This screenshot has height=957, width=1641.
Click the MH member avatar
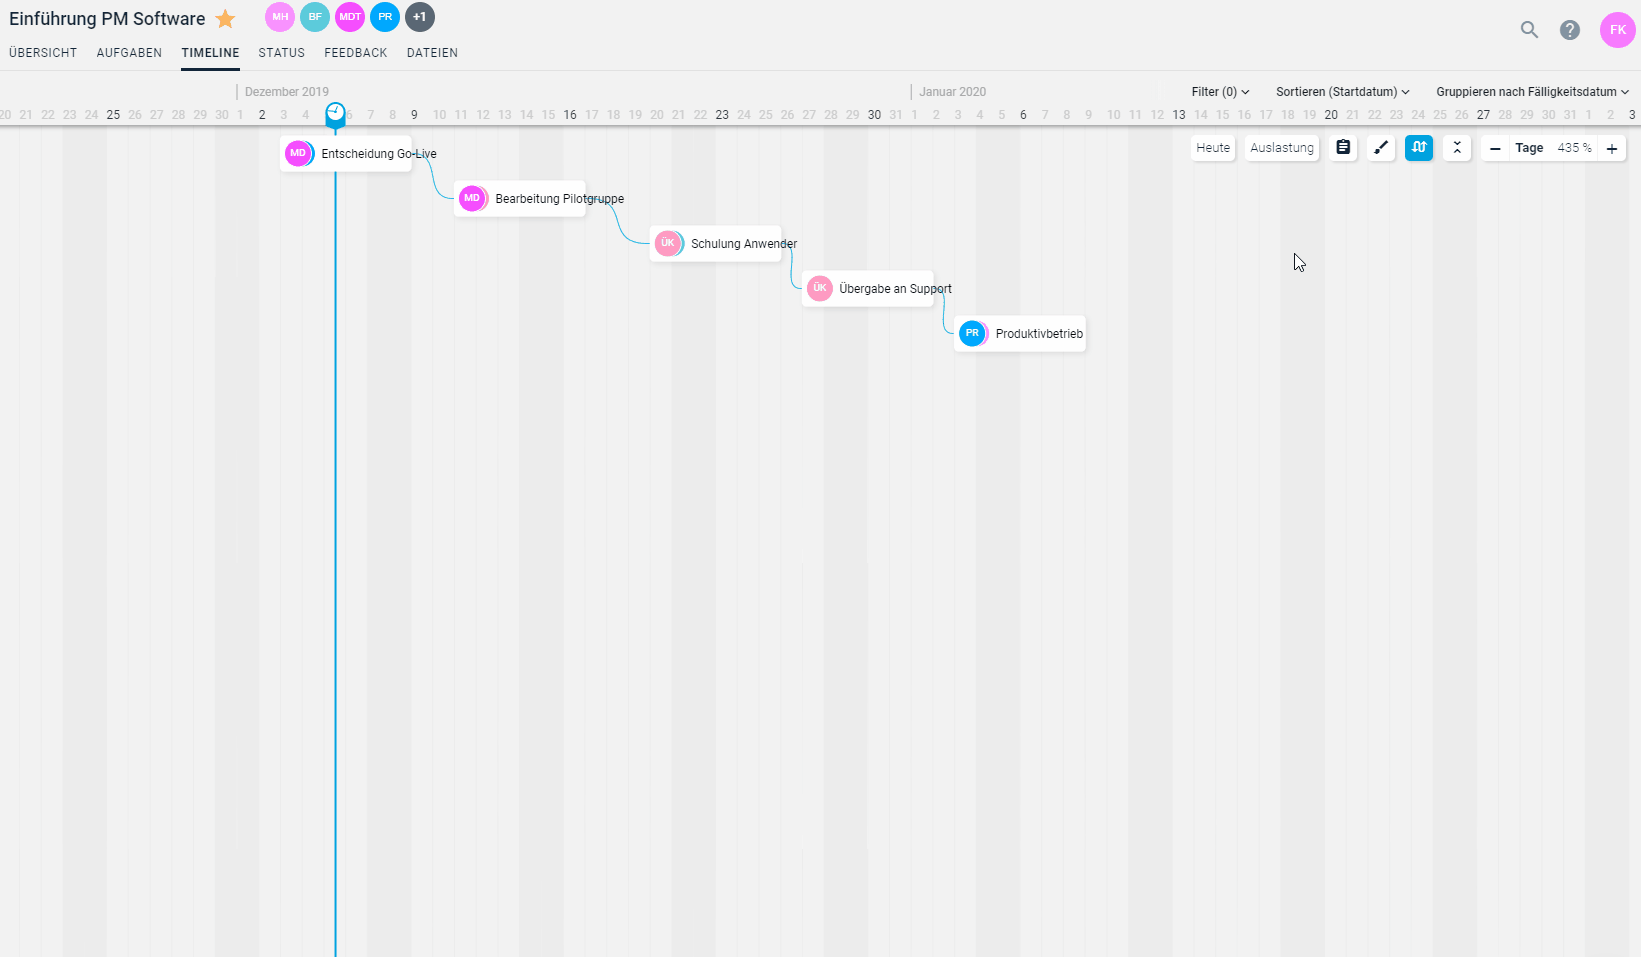coord(280,17)
